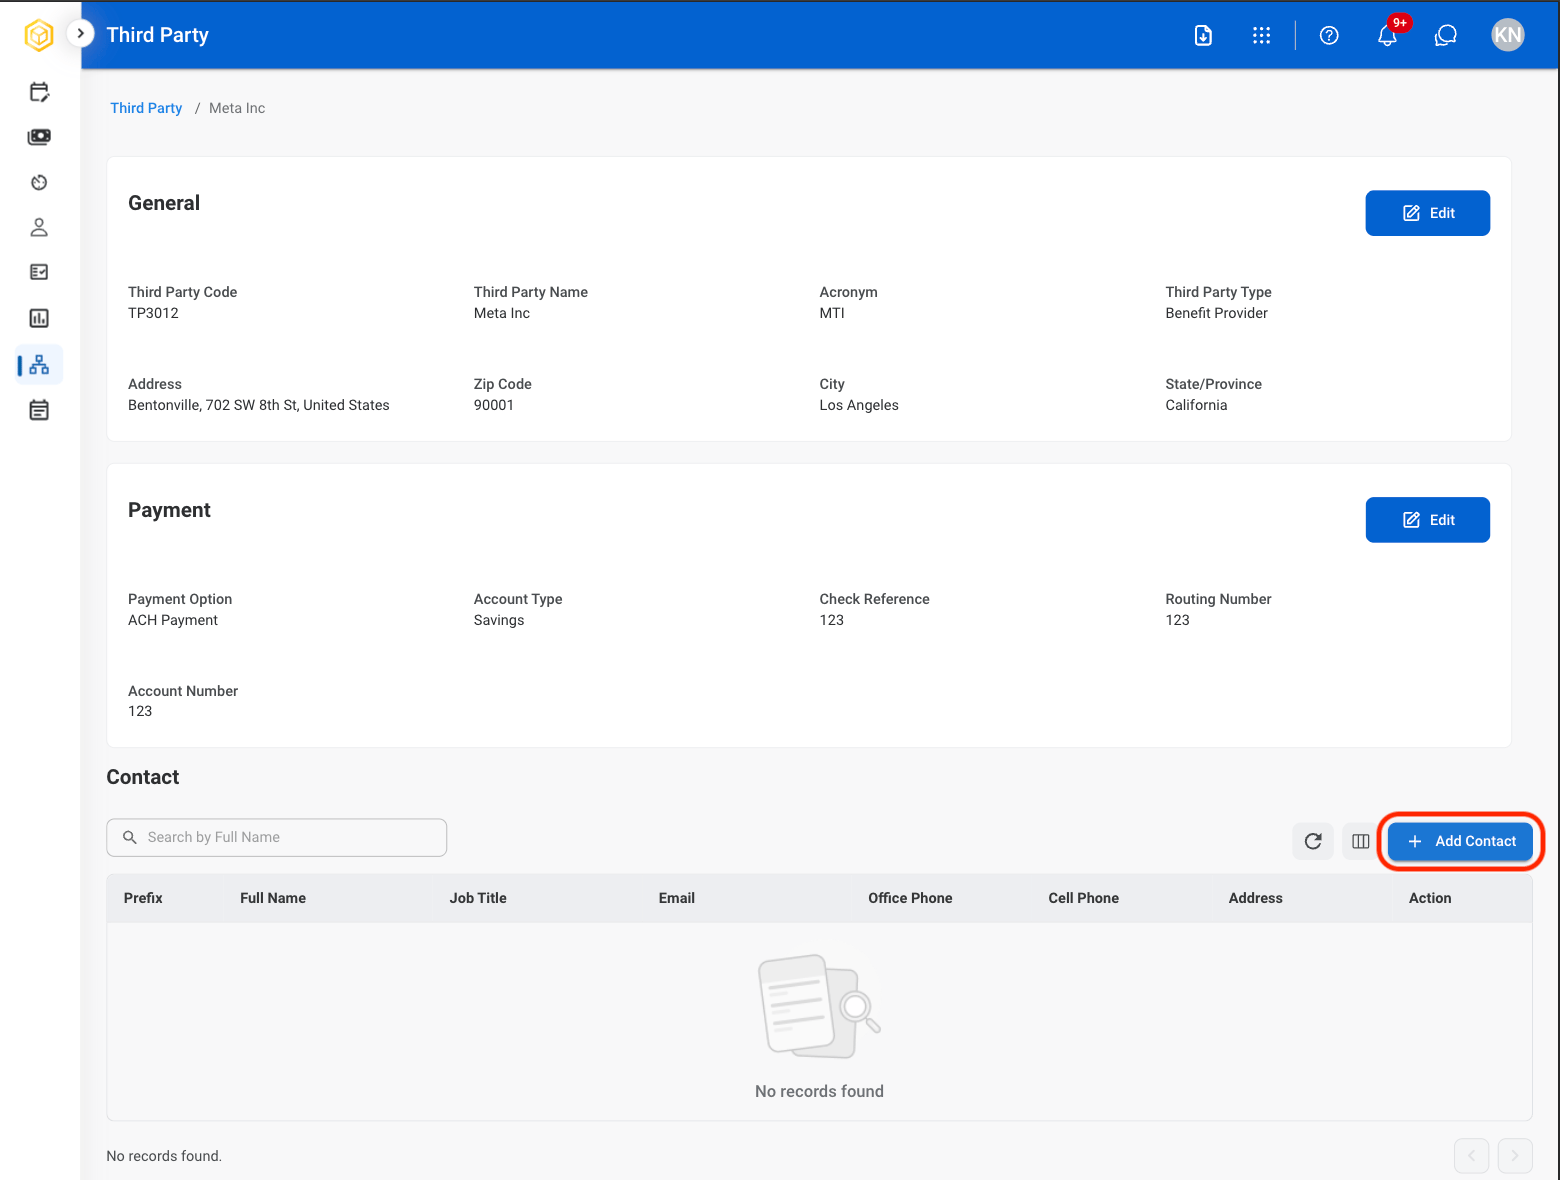Click the Add Contact button
The width and height of the screenshot is (1560, 1180).
click(1460, 841)
